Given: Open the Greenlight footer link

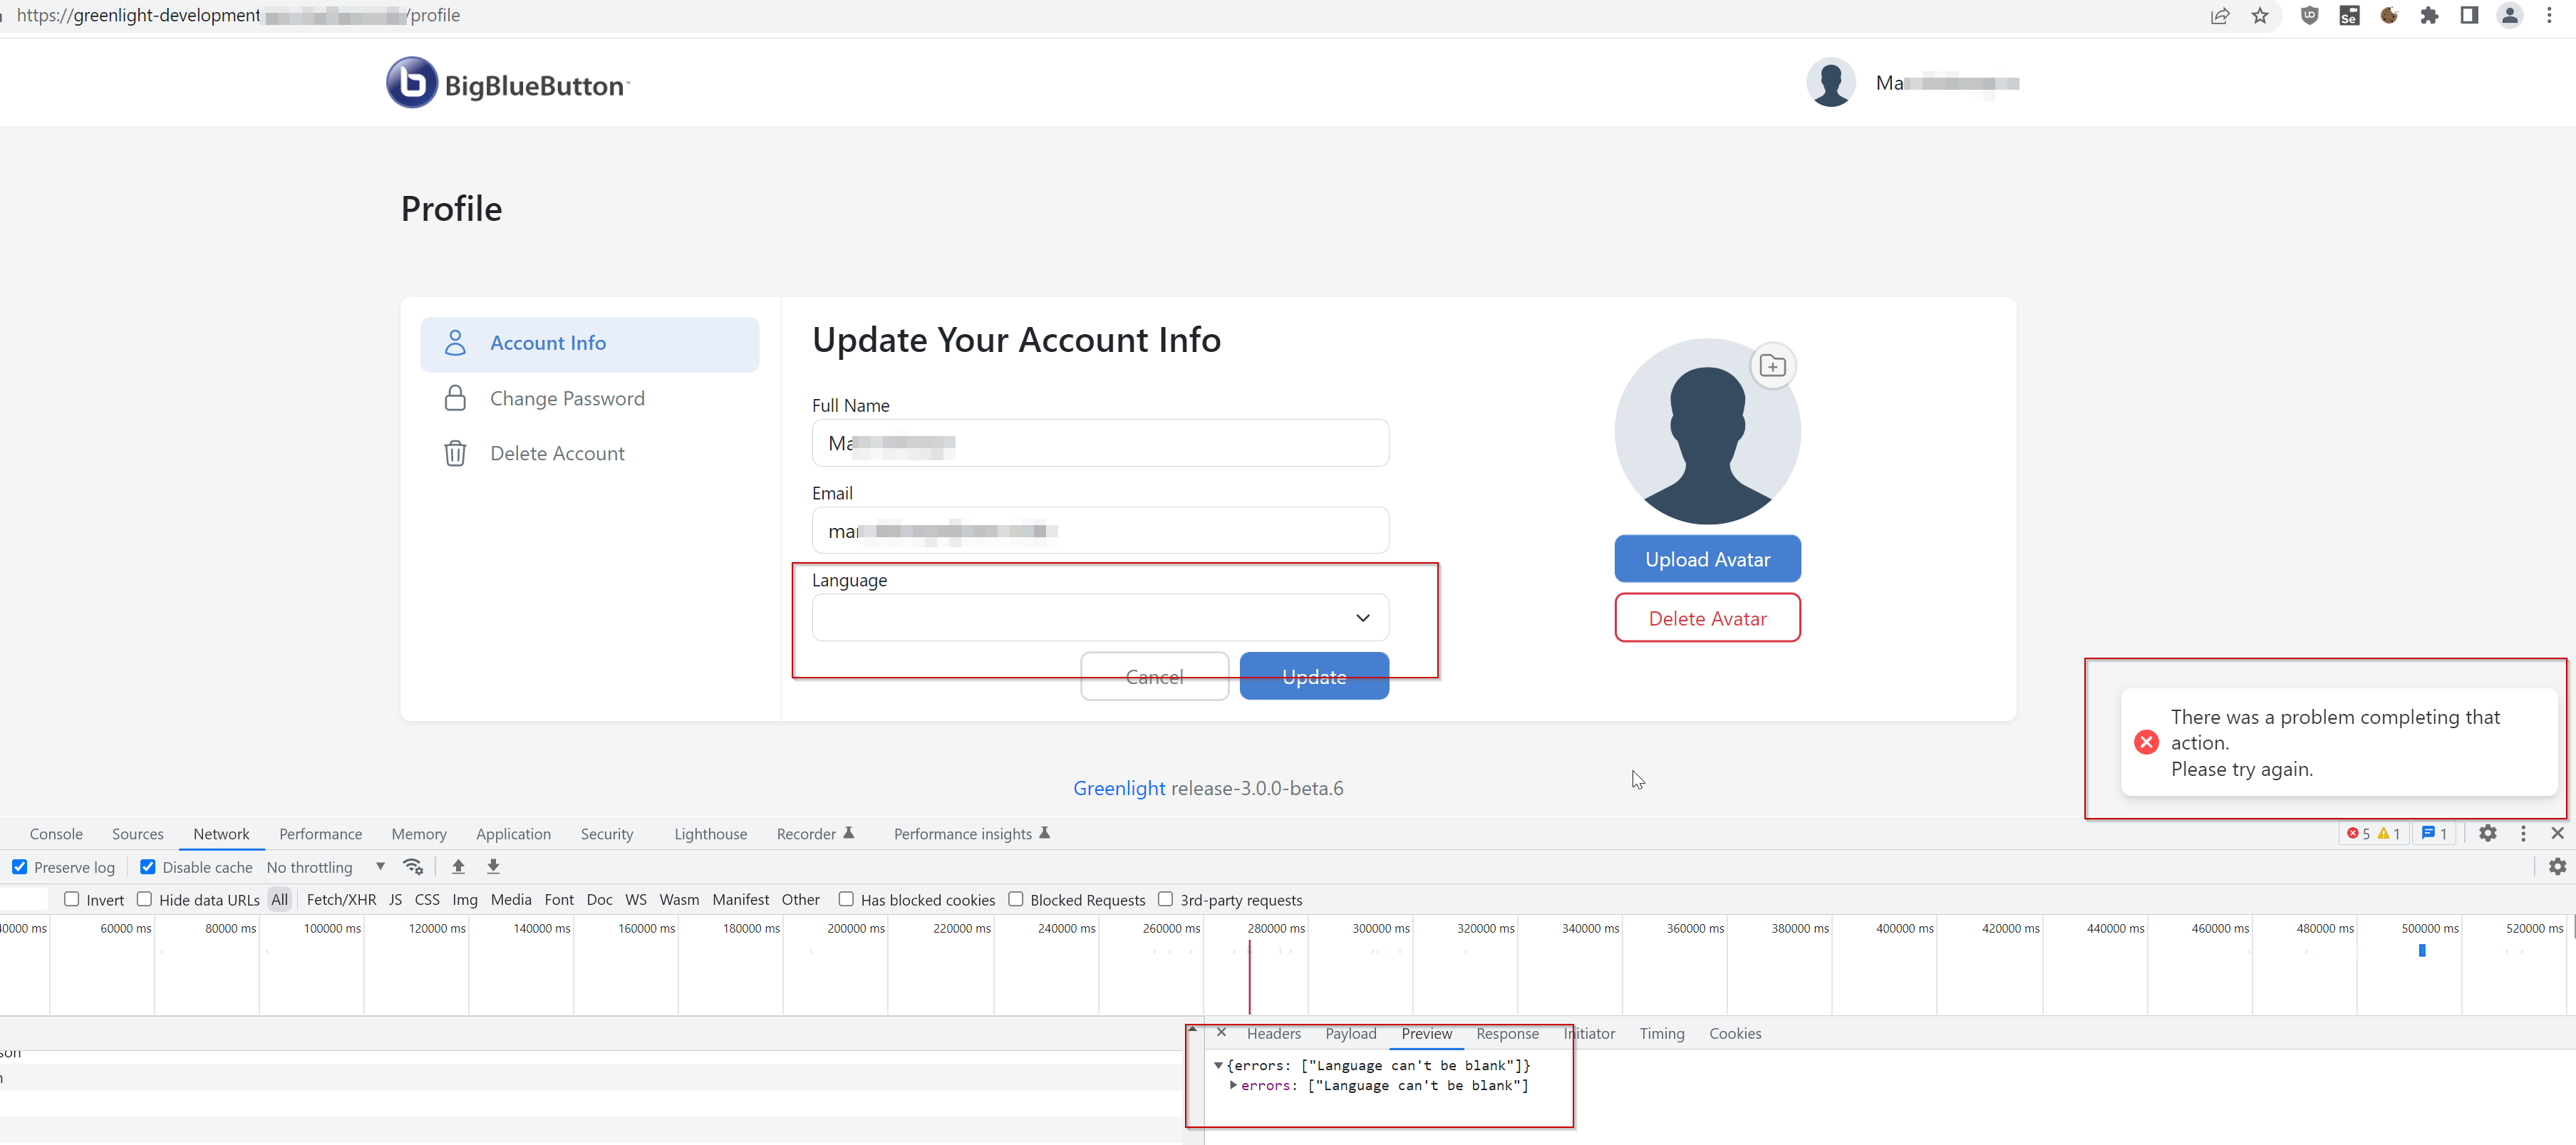Looking at the screenshot, I should [1119, 788].
